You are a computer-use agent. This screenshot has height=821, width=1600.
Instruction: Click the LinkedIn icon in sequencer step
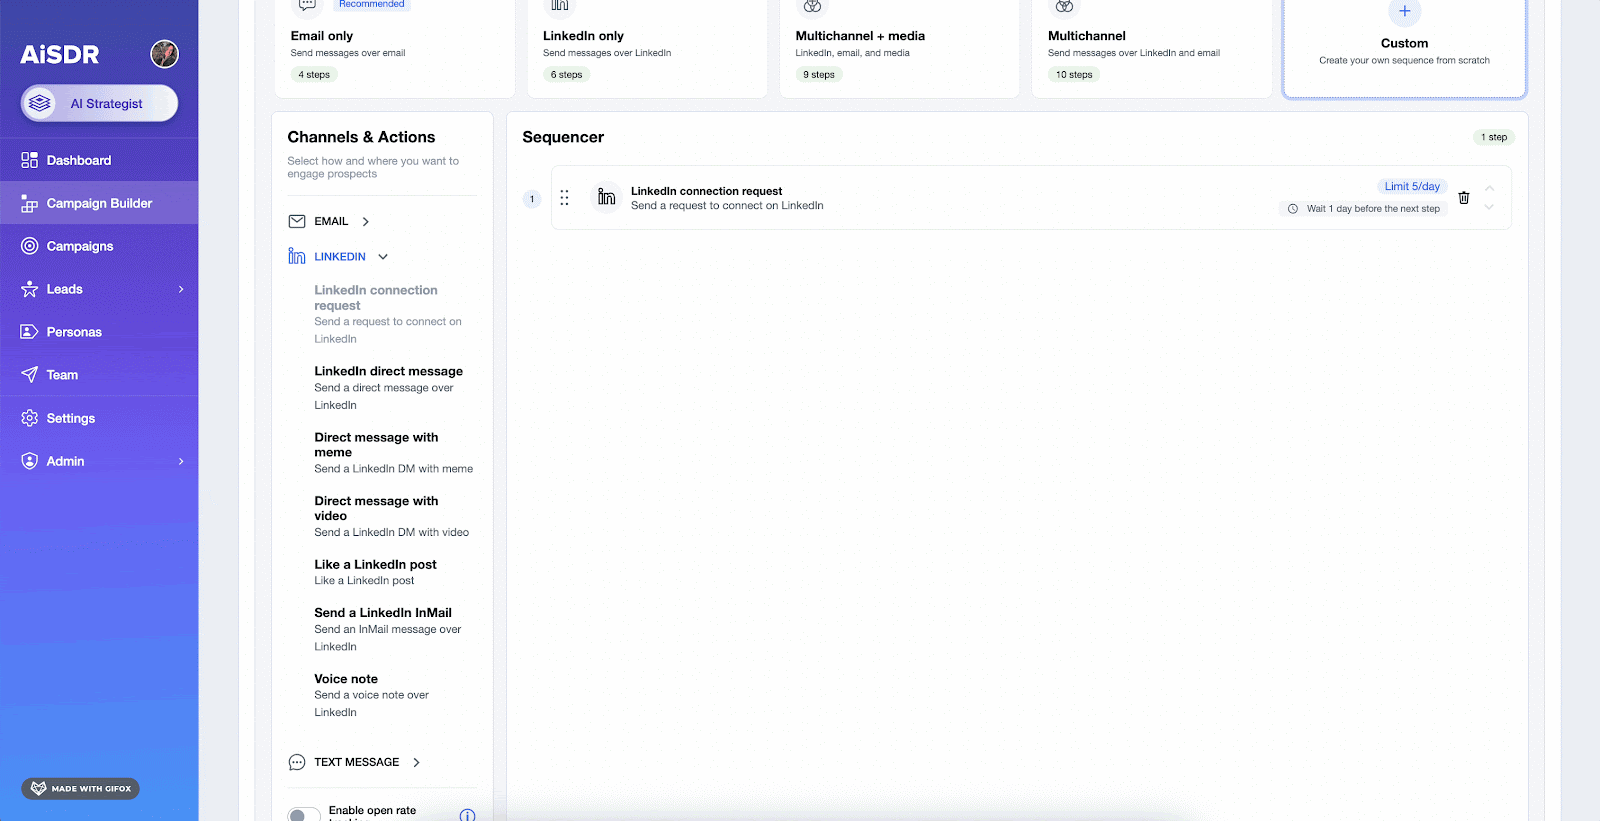click(x=607, y=197)
